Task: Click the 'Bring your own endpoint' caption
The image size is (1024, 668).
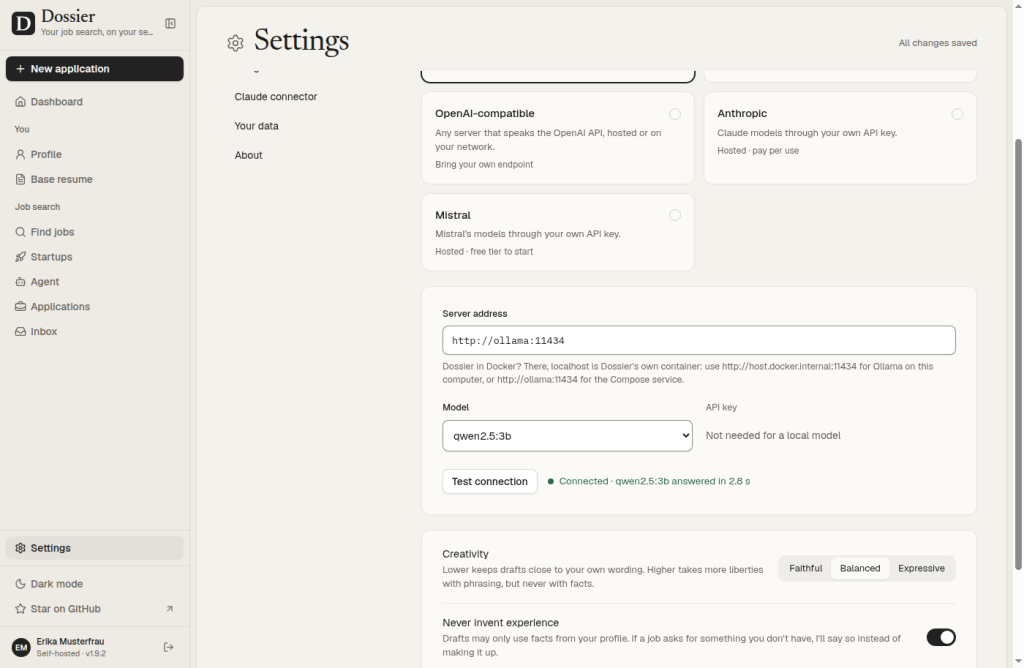Action: pyautogui.click(x=484, y=165)
